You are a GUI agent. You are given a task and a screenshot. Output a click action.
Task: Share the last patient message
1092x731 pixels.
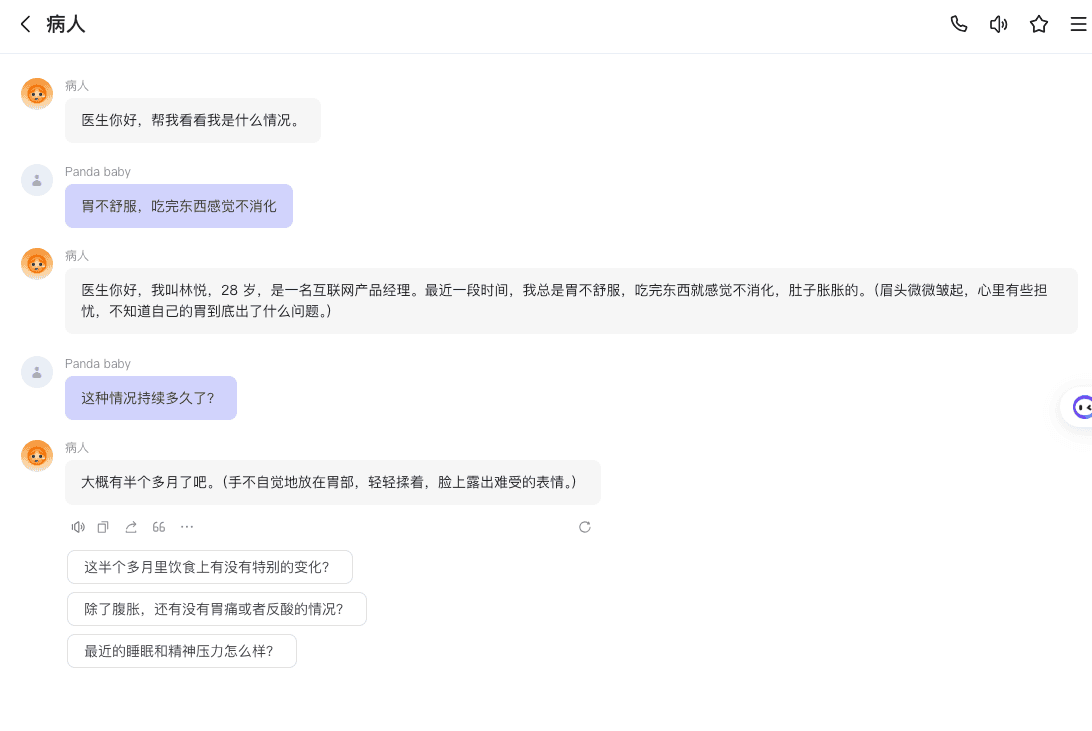[131, 527]
